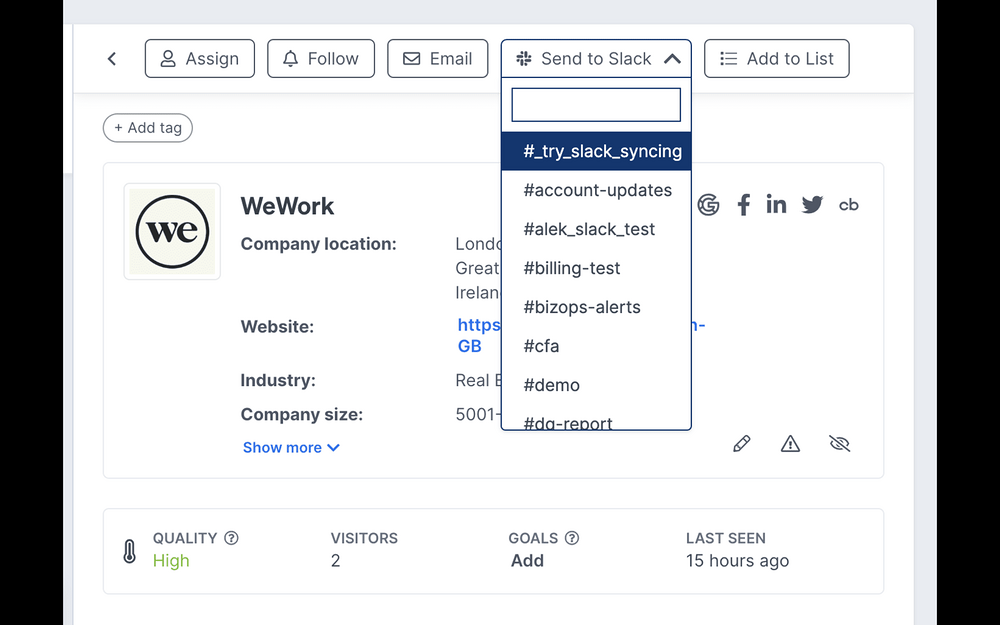Choose the #cfa channel
Image resolution: width=1000 pixels, height=625 pixels.
(596, 346)
